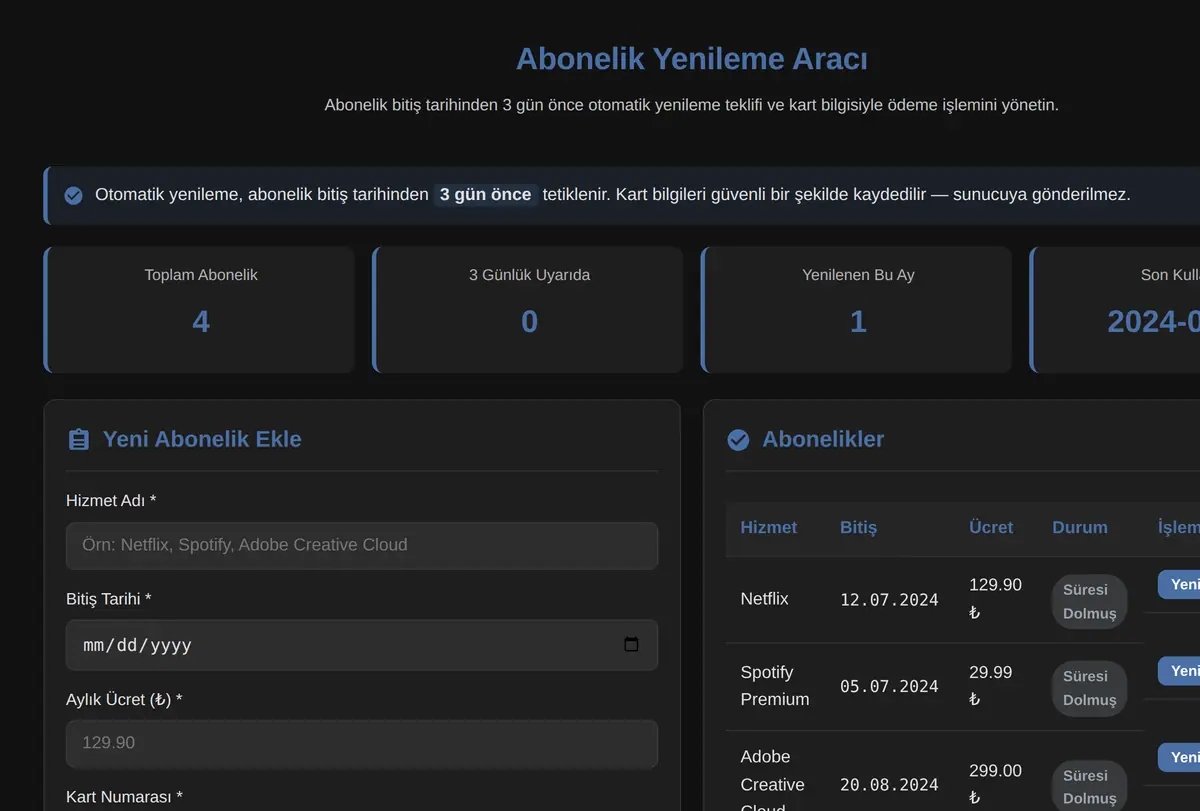This screenshot has height=811, width=1200.
Task: Focus the Hizmet Adı input field
Action: tap(362, 545)
